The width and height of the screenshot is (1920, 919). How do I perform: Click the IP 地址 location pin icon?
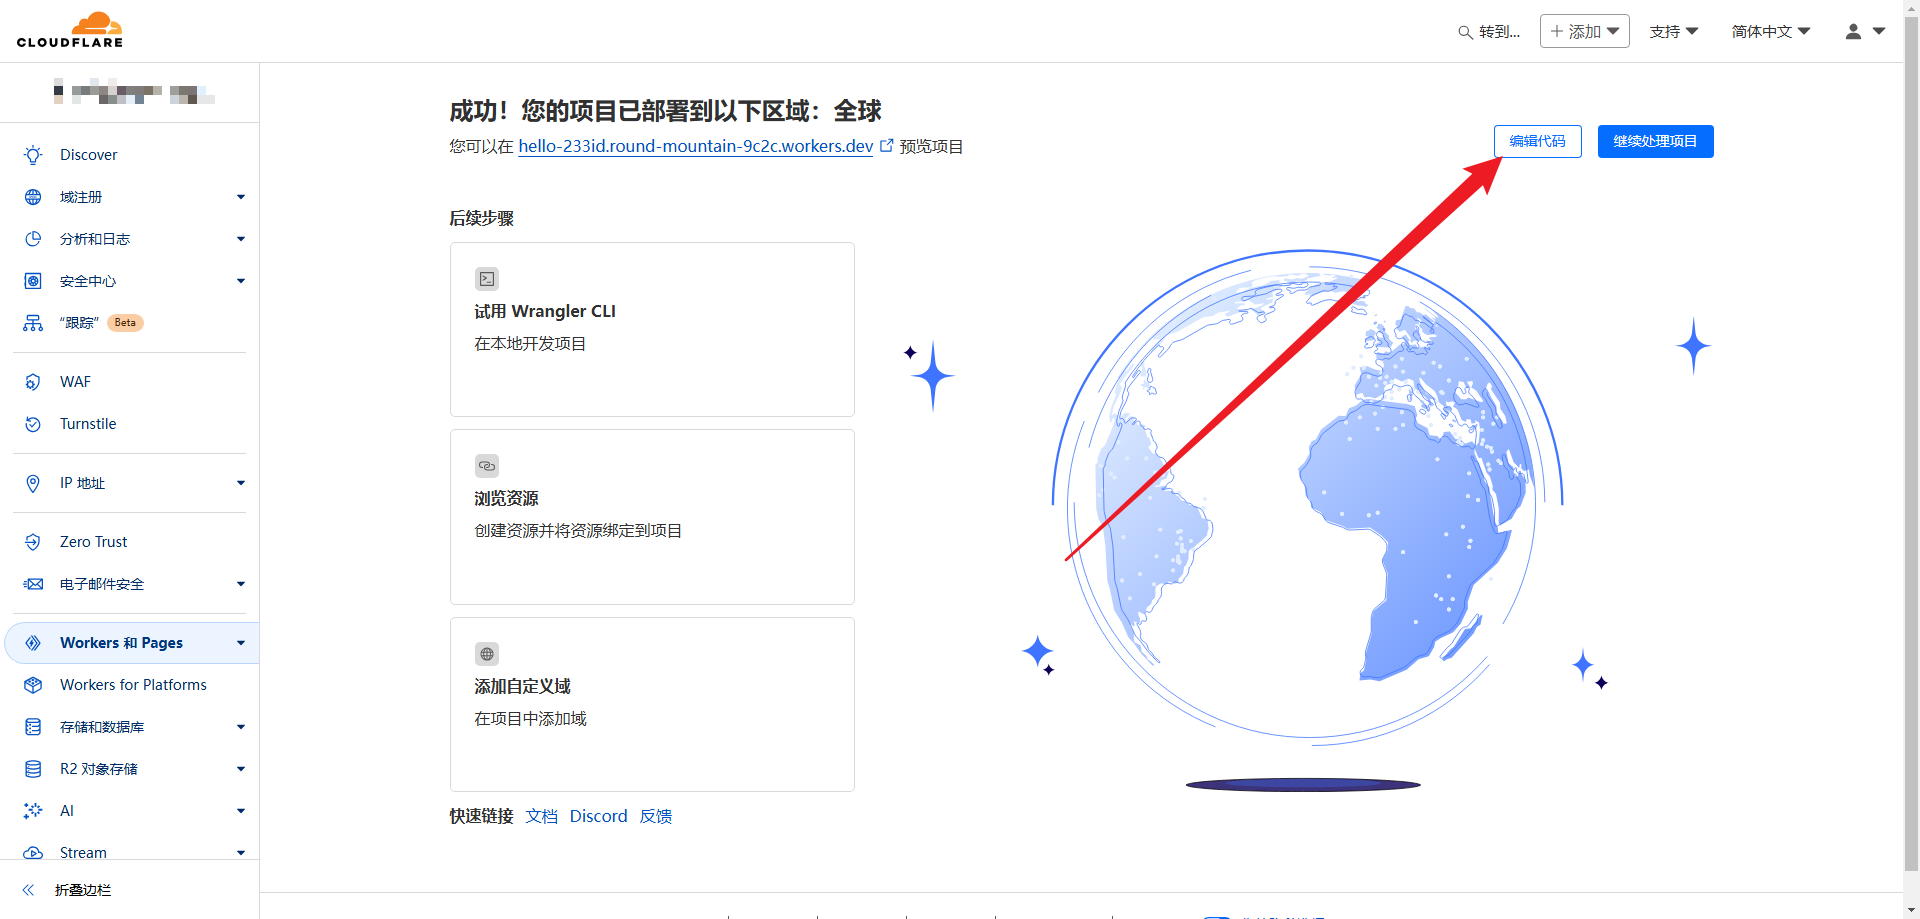[x=33, y=483]
